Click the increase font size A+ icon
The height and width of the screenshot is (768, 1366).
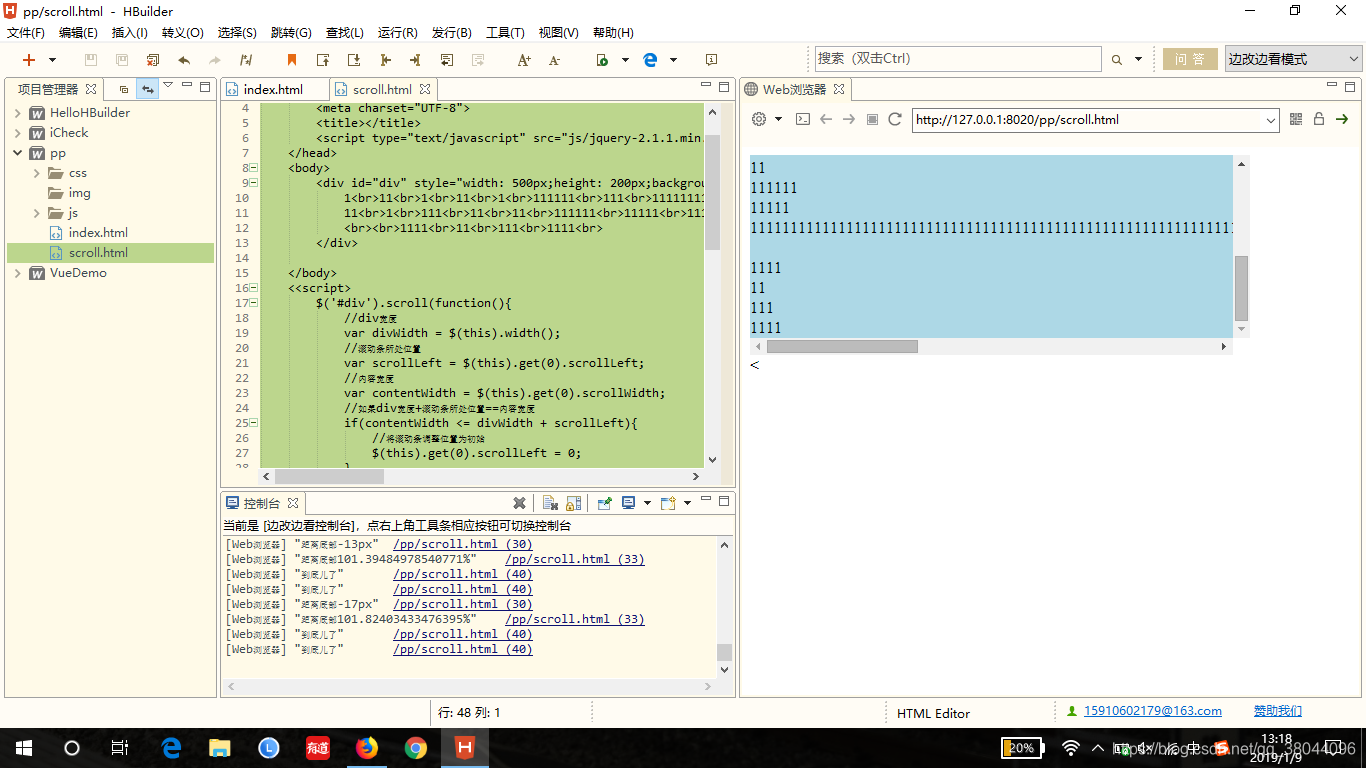524,60
